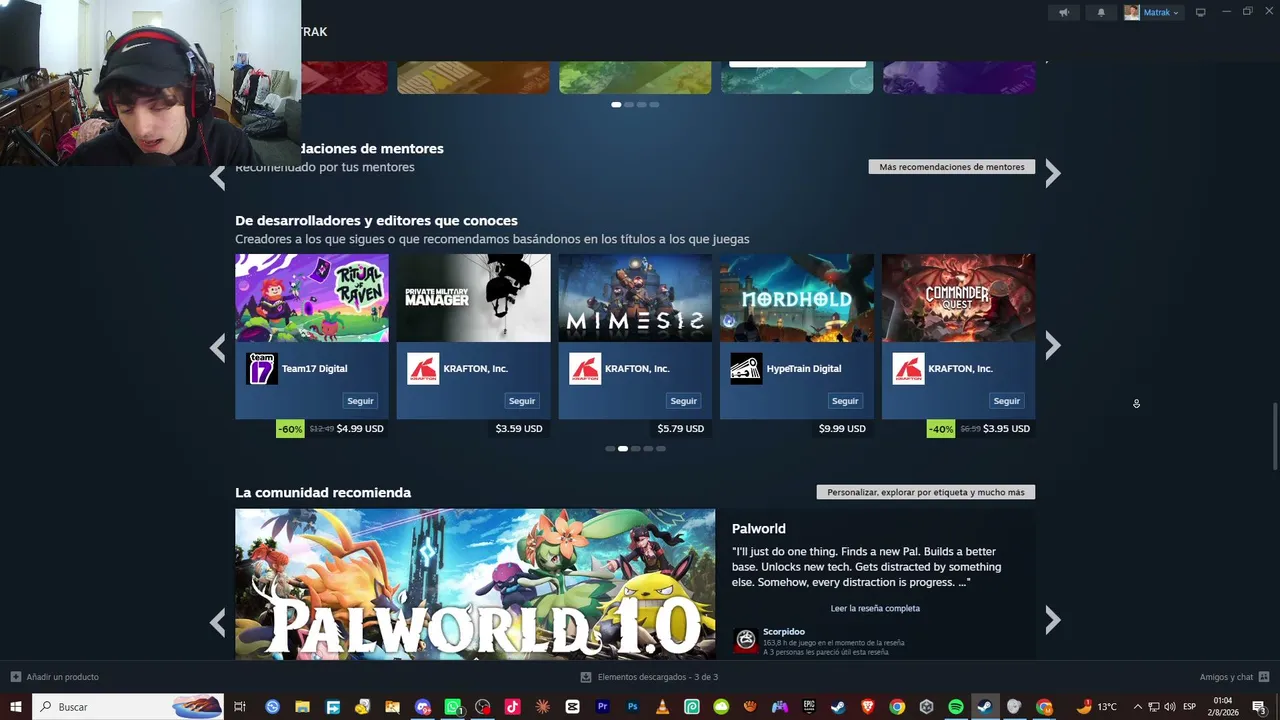Open the Palworld title in community review
The width and height of the screenshot is (1280, 720).
tap(759, 529)
